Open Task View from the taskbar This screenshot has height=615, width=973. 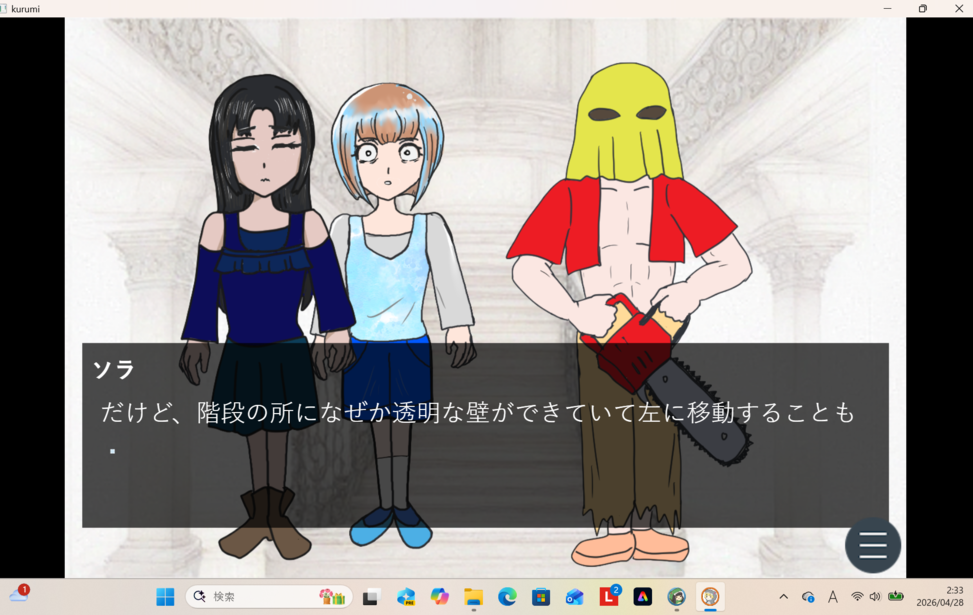click(370, 597)
